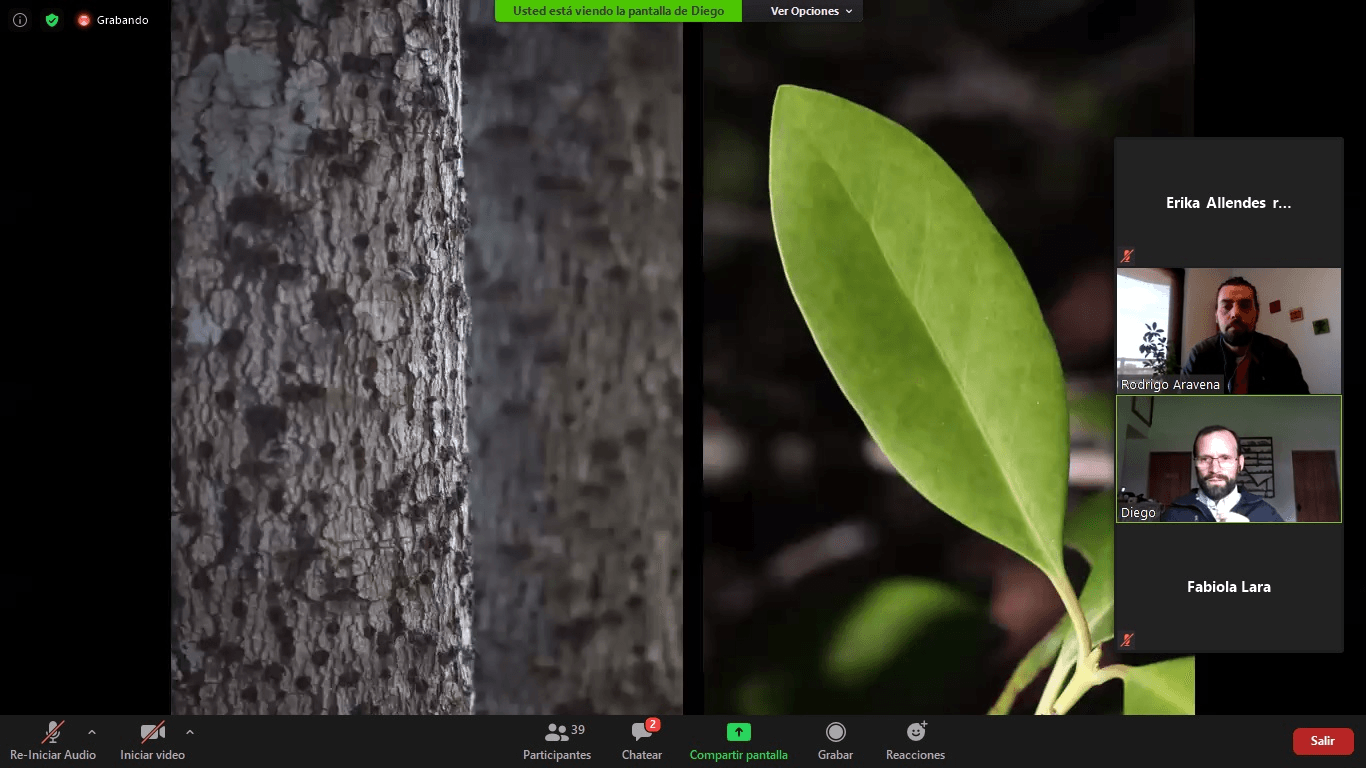
Task: Expand audio options arrow next to microphone
Action: point(92,732)
